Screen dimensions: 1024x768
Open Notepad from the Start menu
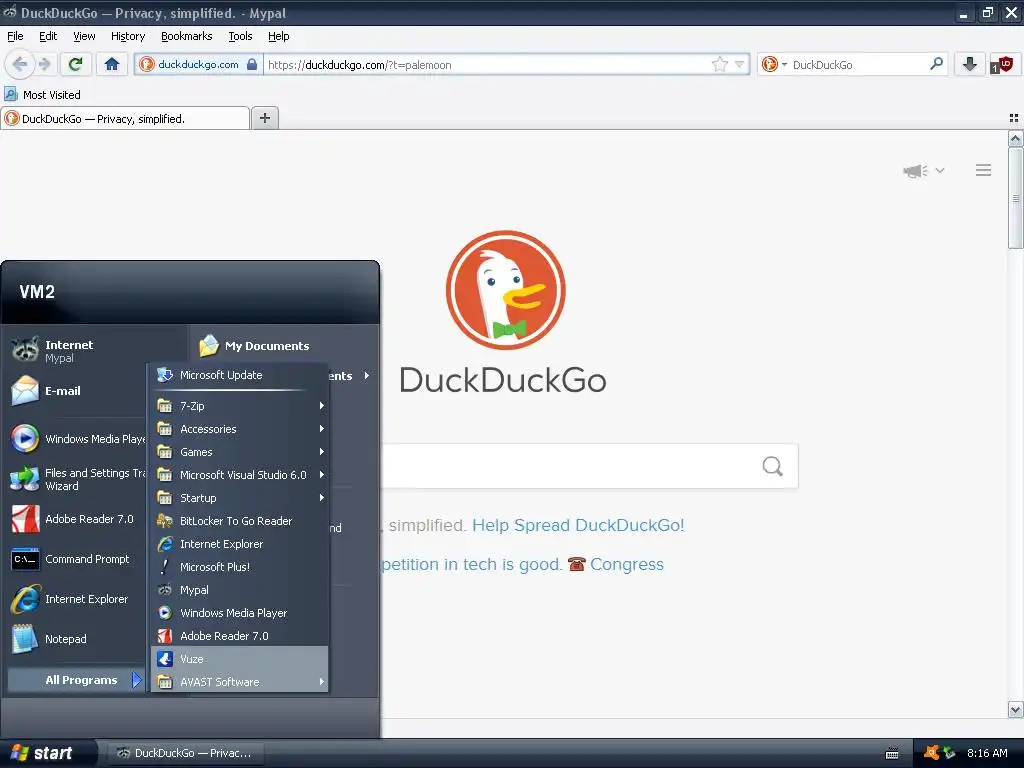[77, 639]
